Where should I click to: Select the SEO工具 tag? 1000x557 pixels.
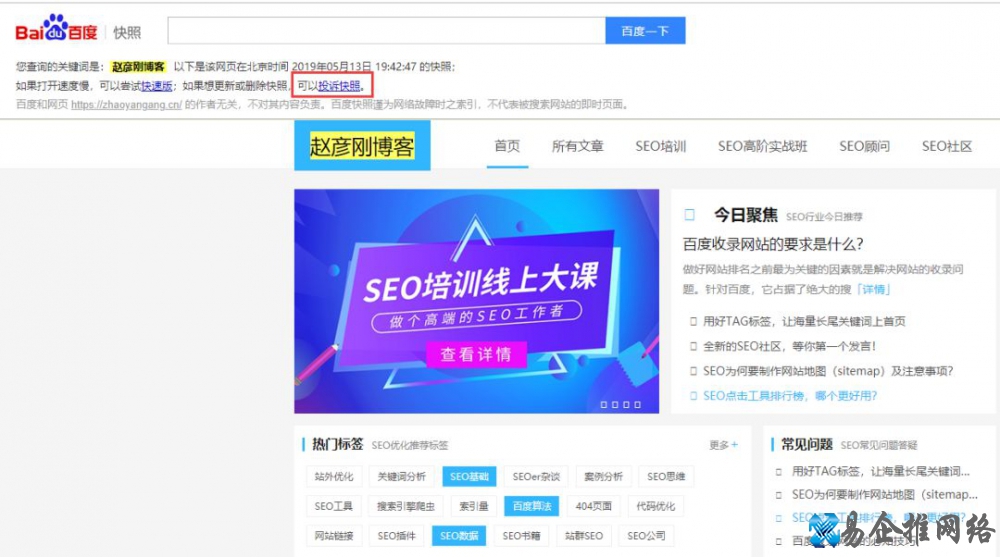[334, 506]
